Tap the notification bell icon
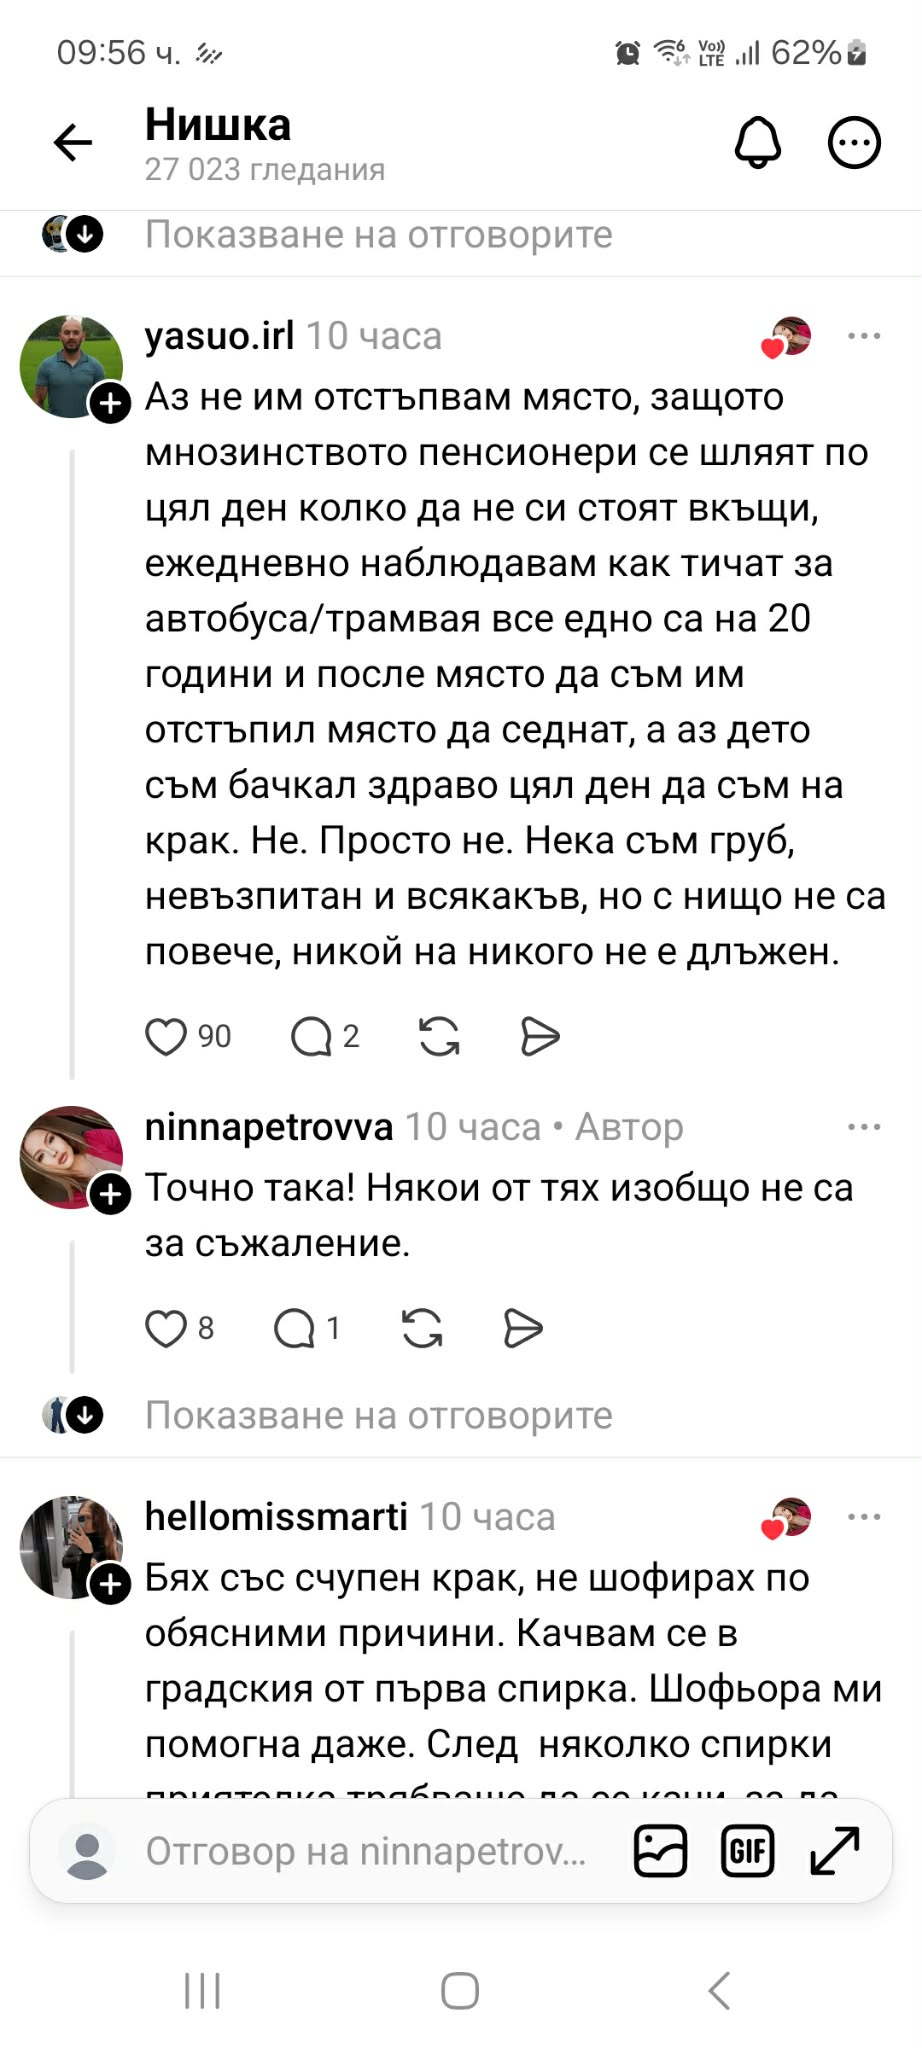Image resolution: width=922 pixels, height=2048 pixels. [x=757, y=142]
